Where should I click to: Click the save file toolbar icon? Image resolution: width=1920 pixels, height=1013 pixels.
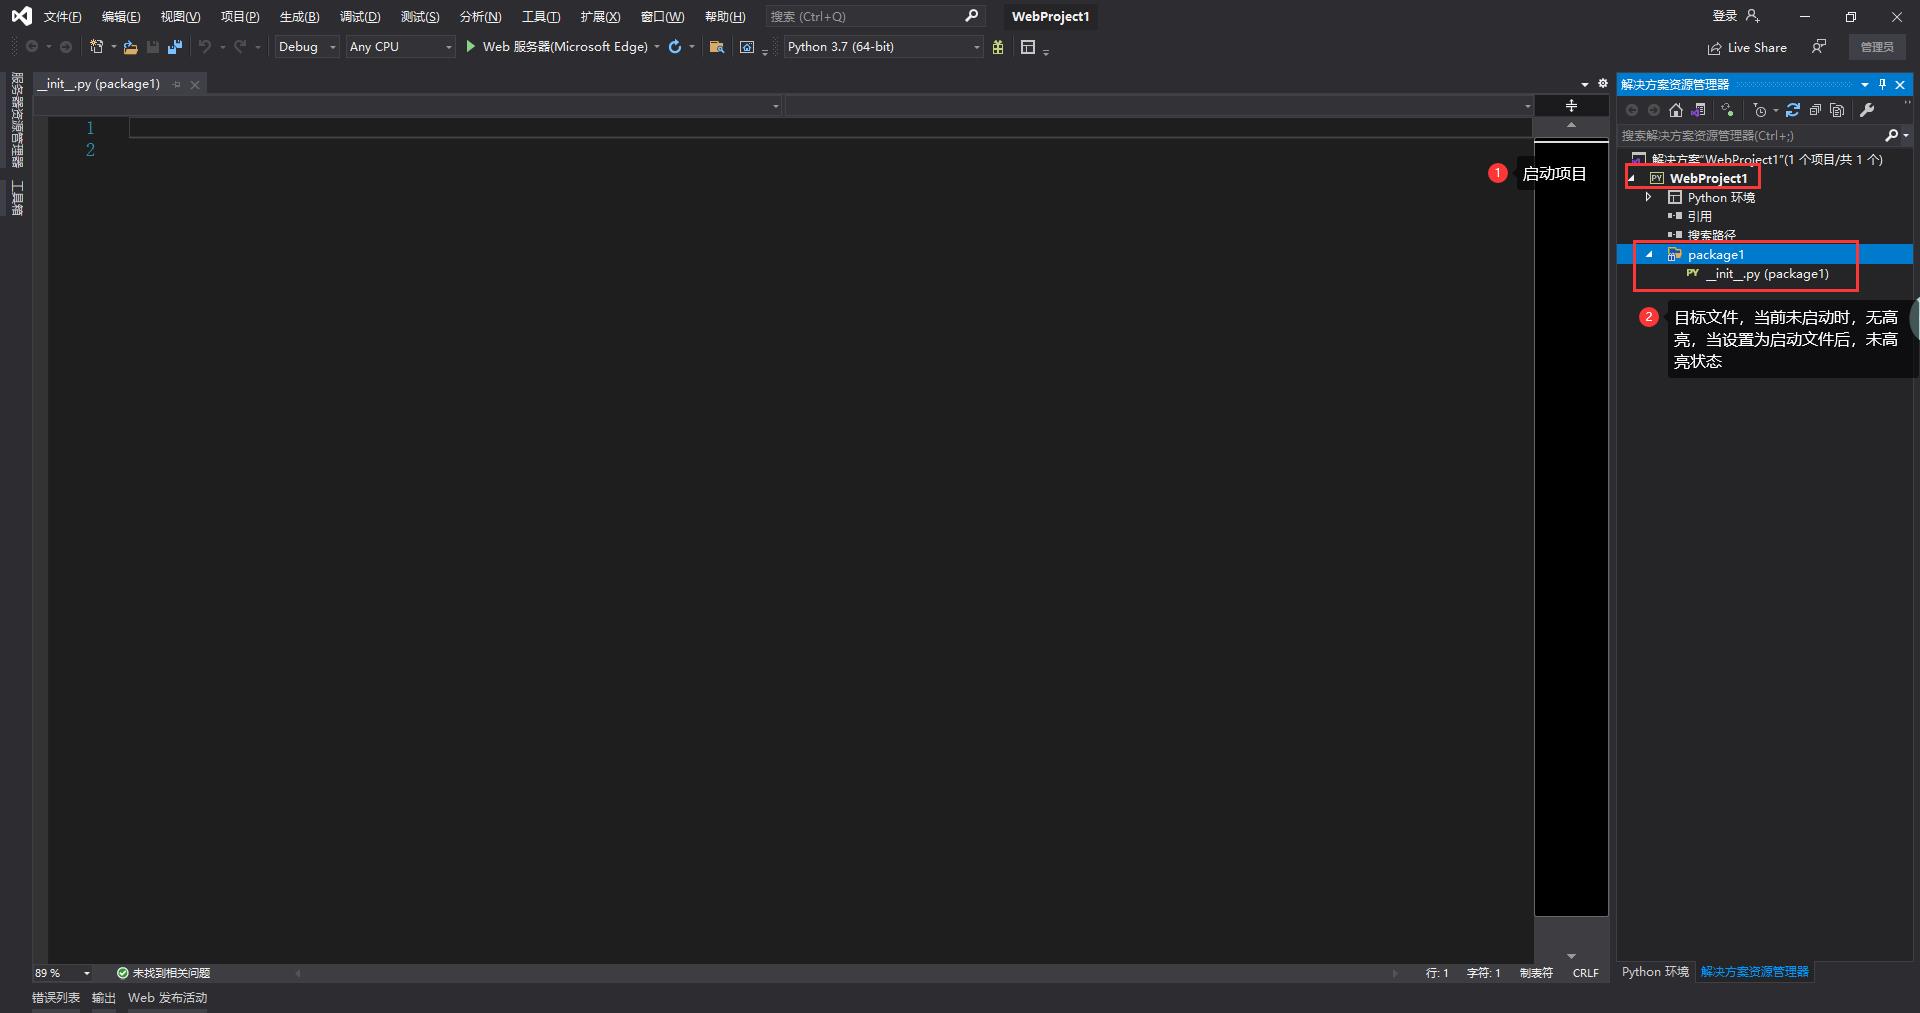(153, 47)
